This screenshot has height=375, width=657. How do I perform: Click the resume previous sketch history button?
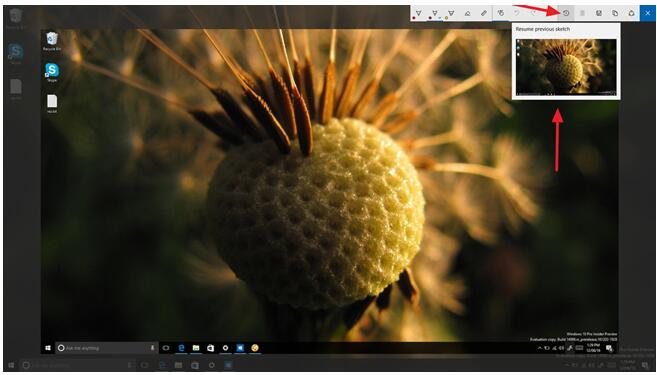pos(566,13)
